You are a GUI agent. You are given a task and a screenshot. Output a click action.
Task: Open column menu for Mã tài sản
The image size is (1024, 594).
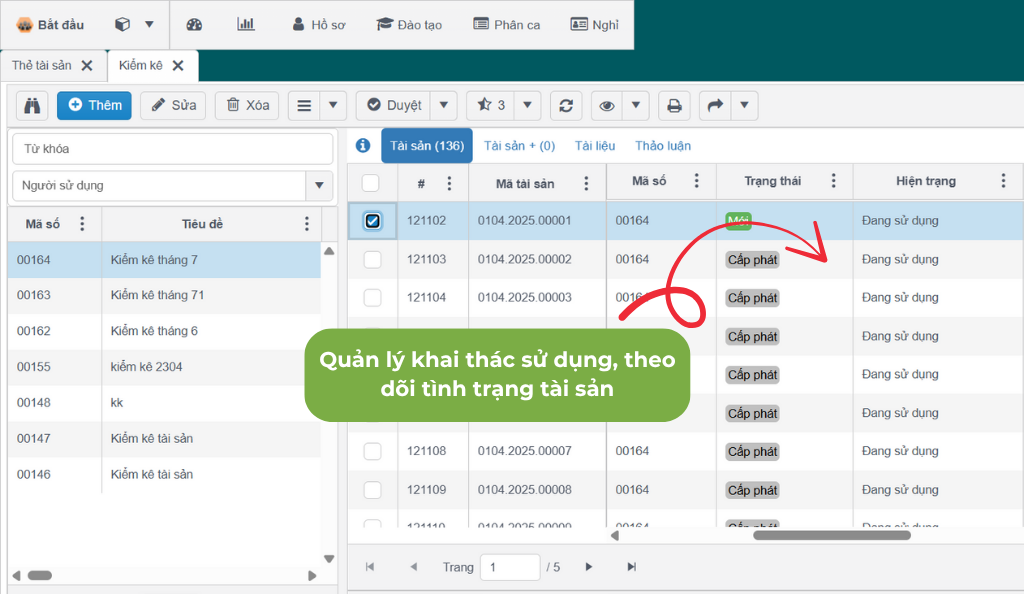pos(586,183)
